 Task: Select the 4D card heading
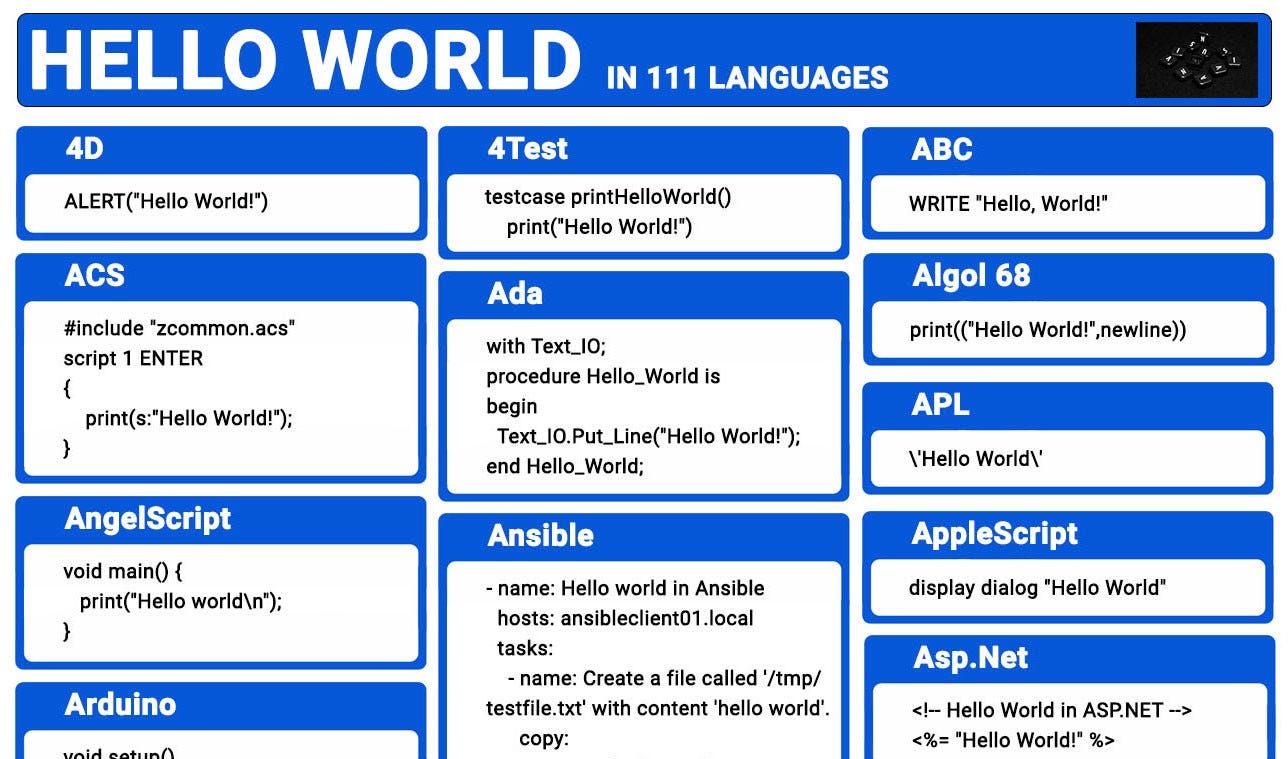point(85,149)
